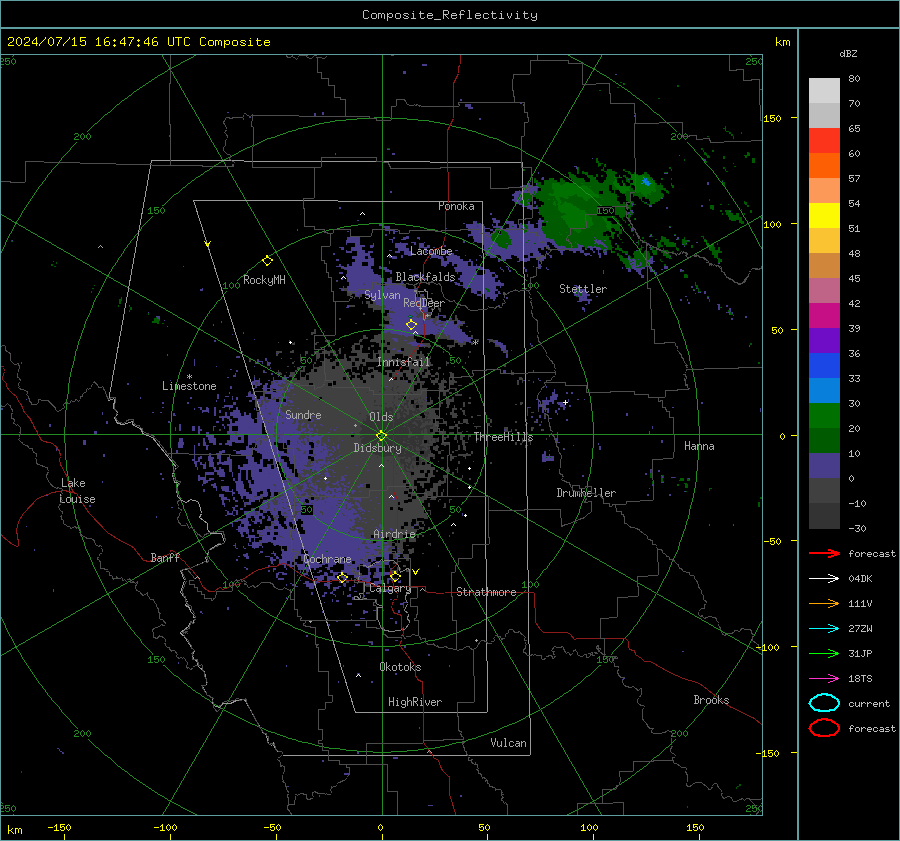Click the Composite_Reflectivity title
This screenshot has width=900, height=841.
point(449,15)
